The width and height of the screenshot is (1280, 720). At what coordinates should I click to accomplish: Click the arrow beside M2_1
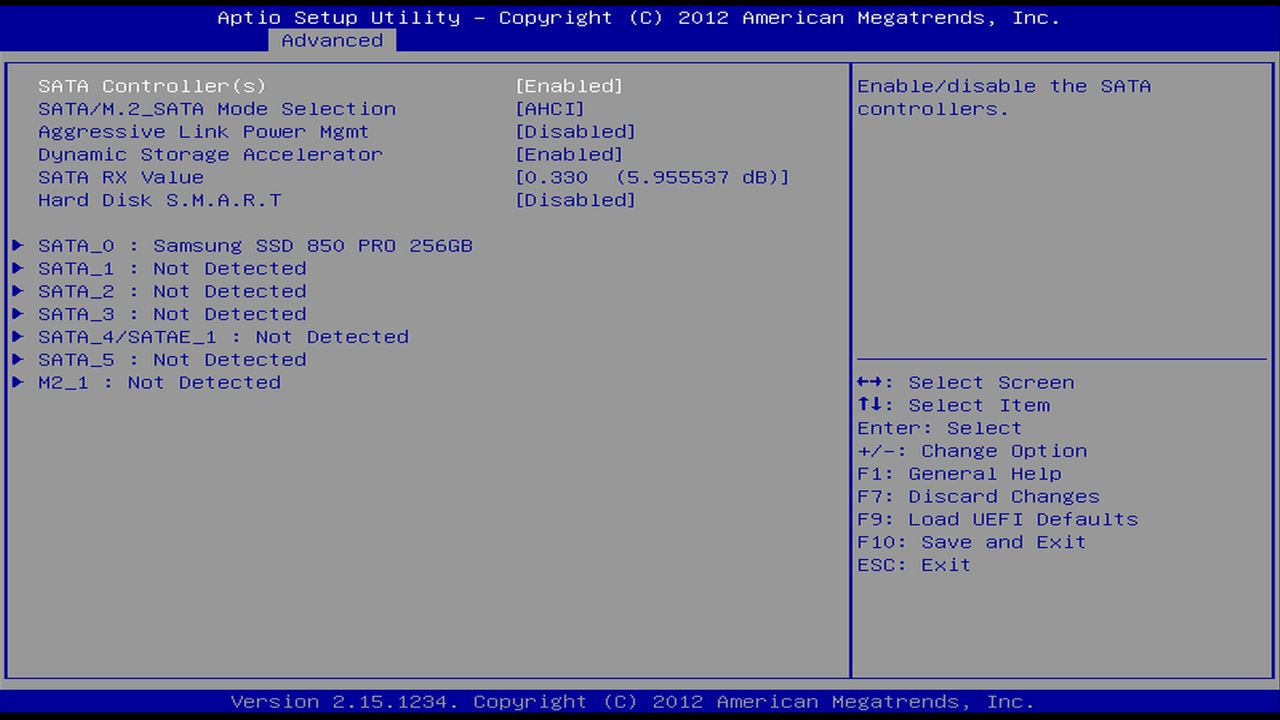pos(18,382)
